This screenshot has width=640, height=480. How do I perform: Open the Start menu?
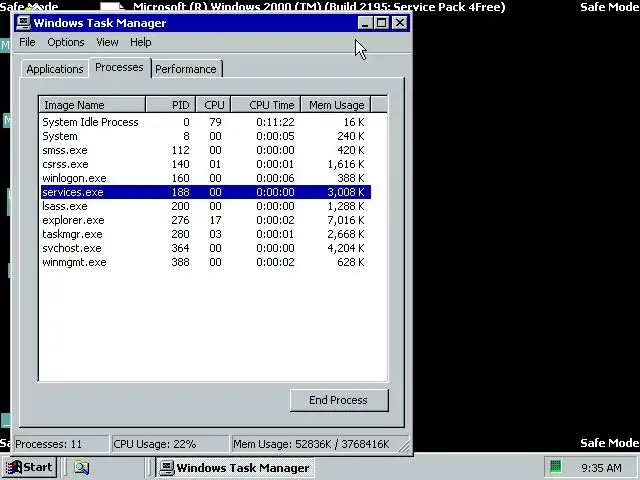(x=29, y=467)
